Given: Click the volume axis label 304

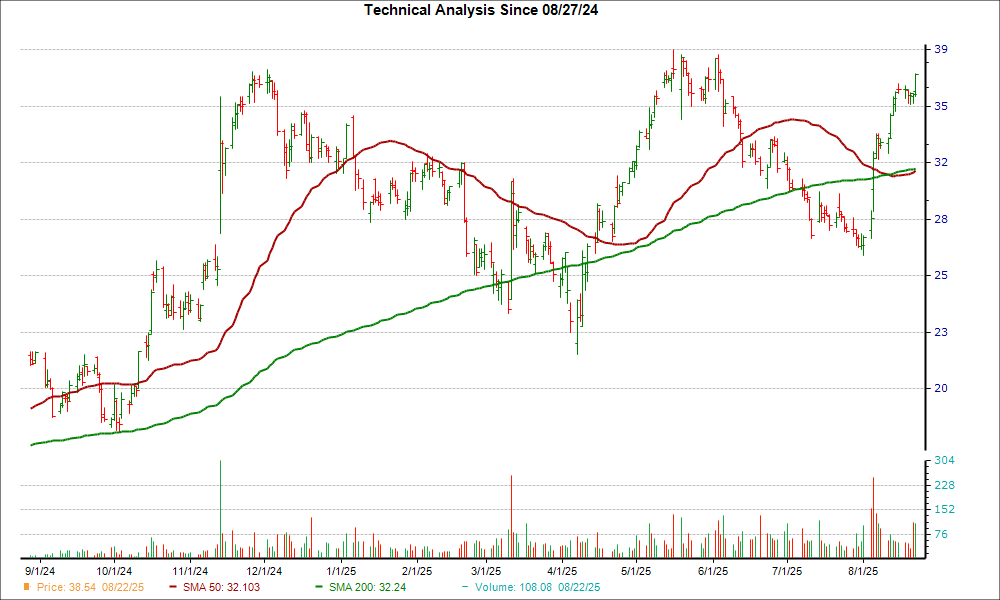Looking at the screenshot, I should [x=945, y=460].
